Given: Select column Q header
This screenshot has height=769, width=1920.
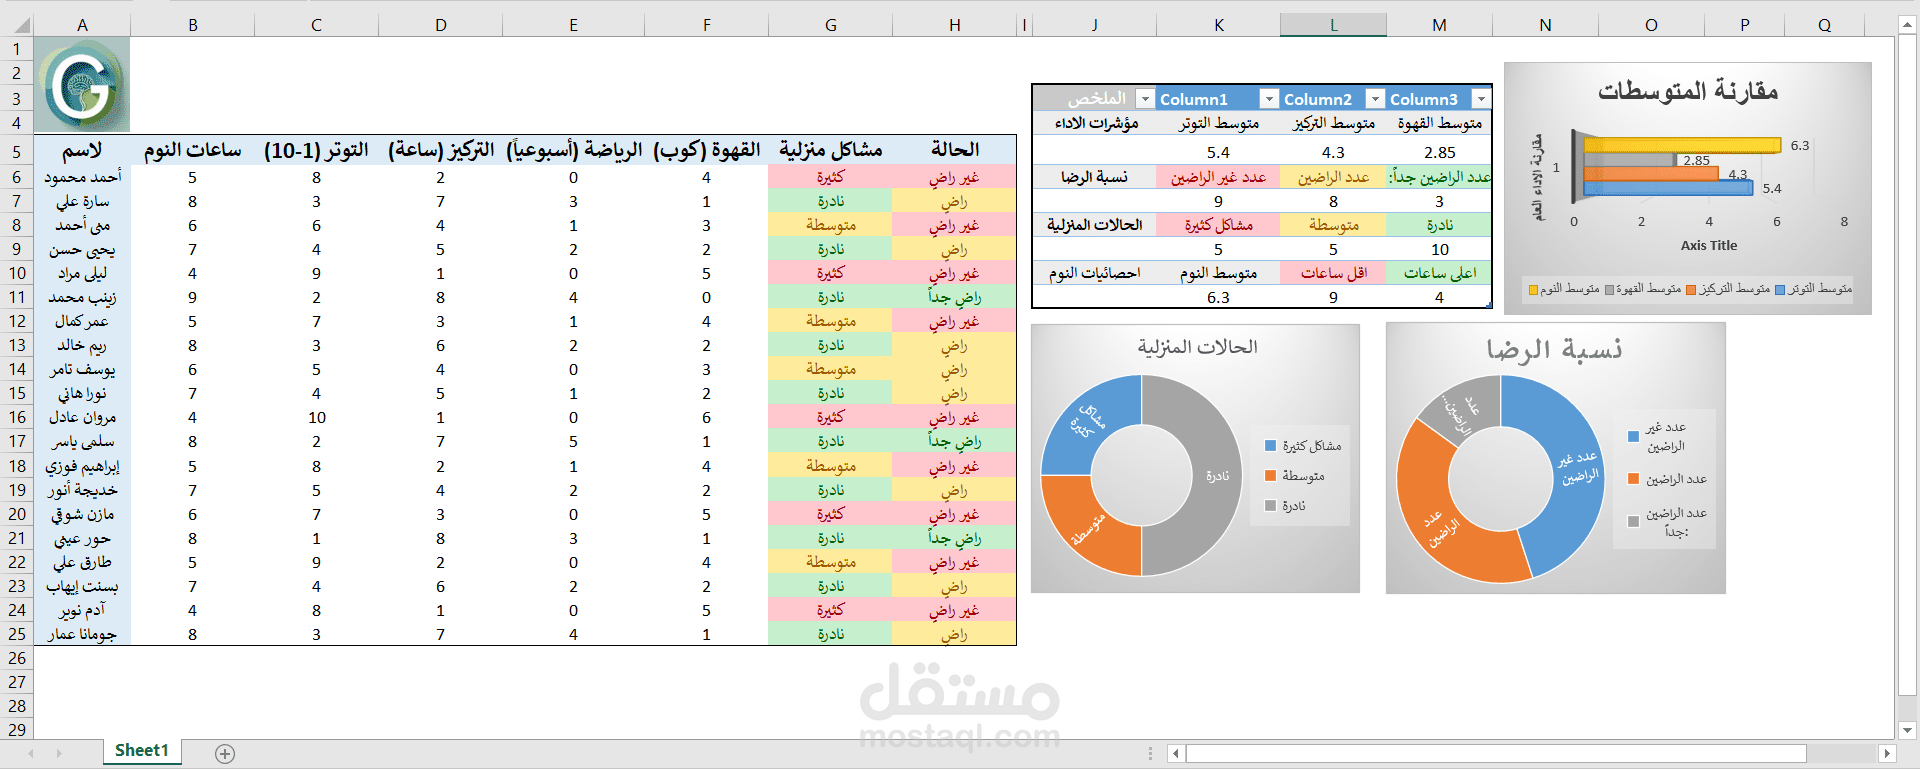Looking at the screenshot, I should [1824, 25].
